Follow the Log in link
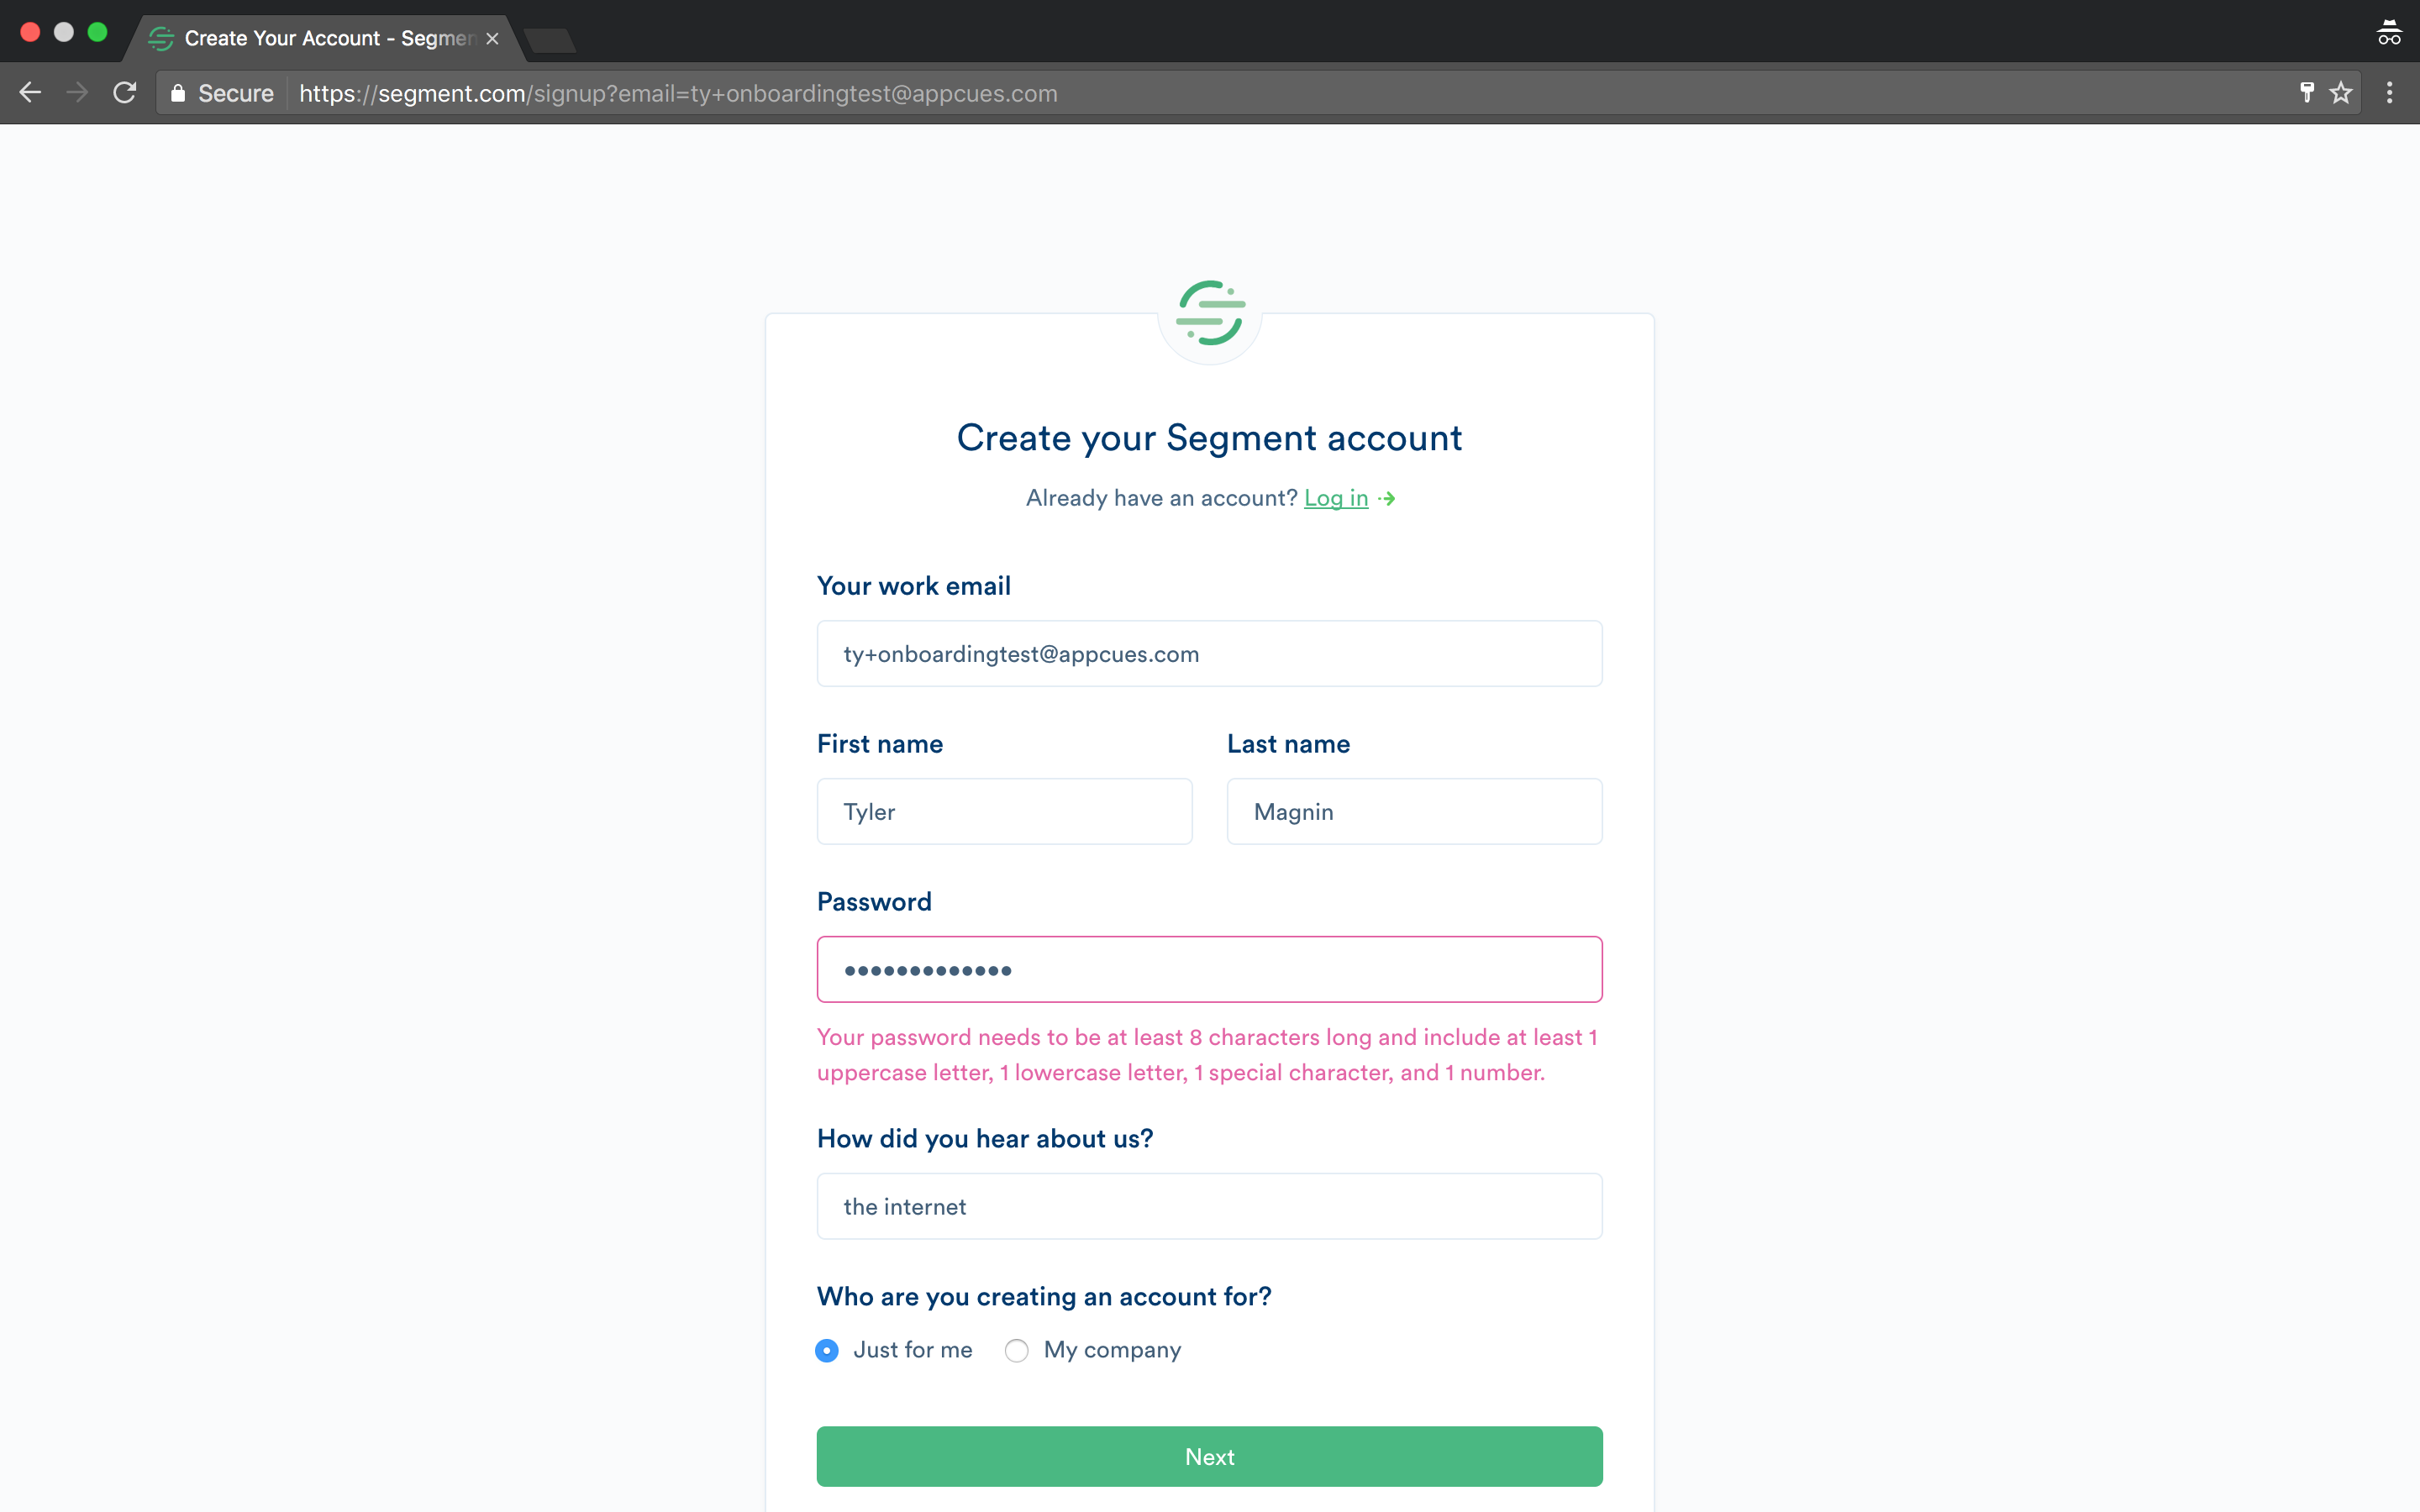The height and width of the screenshot is (1512, 2420). point(1336,498)
